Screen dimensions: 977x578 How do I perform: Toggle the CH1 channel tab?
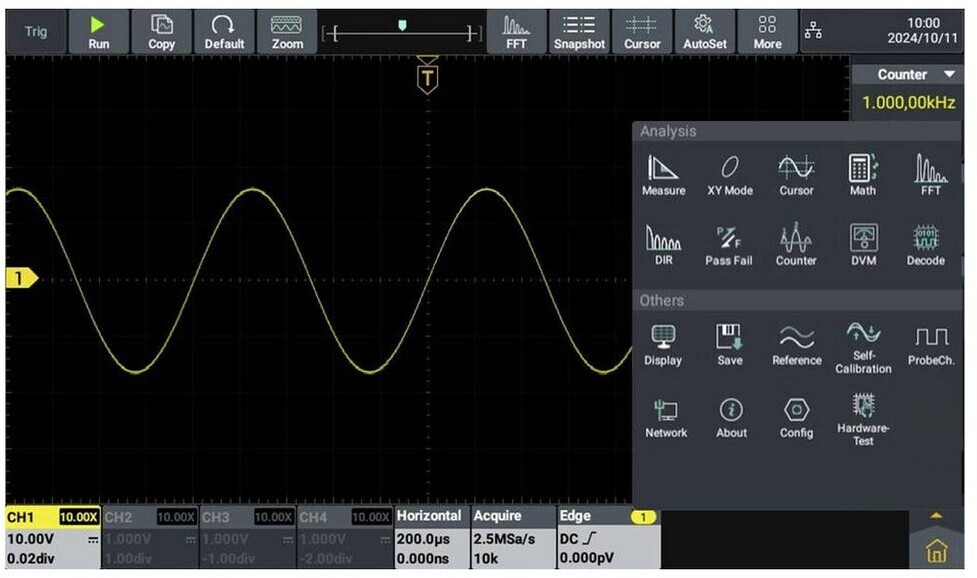pos(52,537)
